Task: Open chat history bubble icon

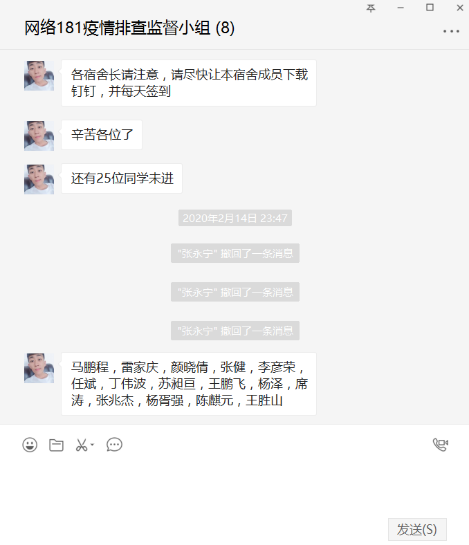Action: click(114, 445)
